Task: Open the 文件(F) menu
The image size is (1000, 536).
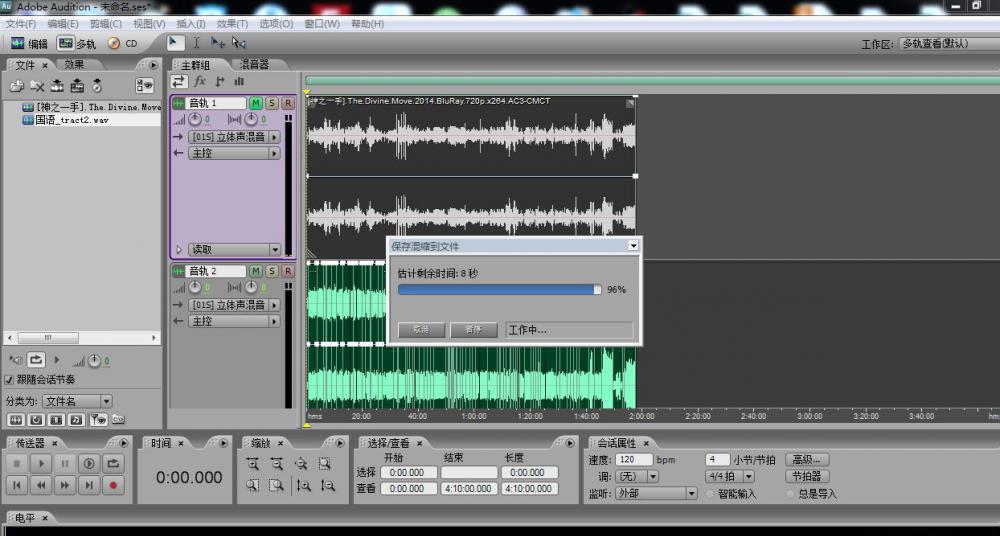Action: click(20, 24)
